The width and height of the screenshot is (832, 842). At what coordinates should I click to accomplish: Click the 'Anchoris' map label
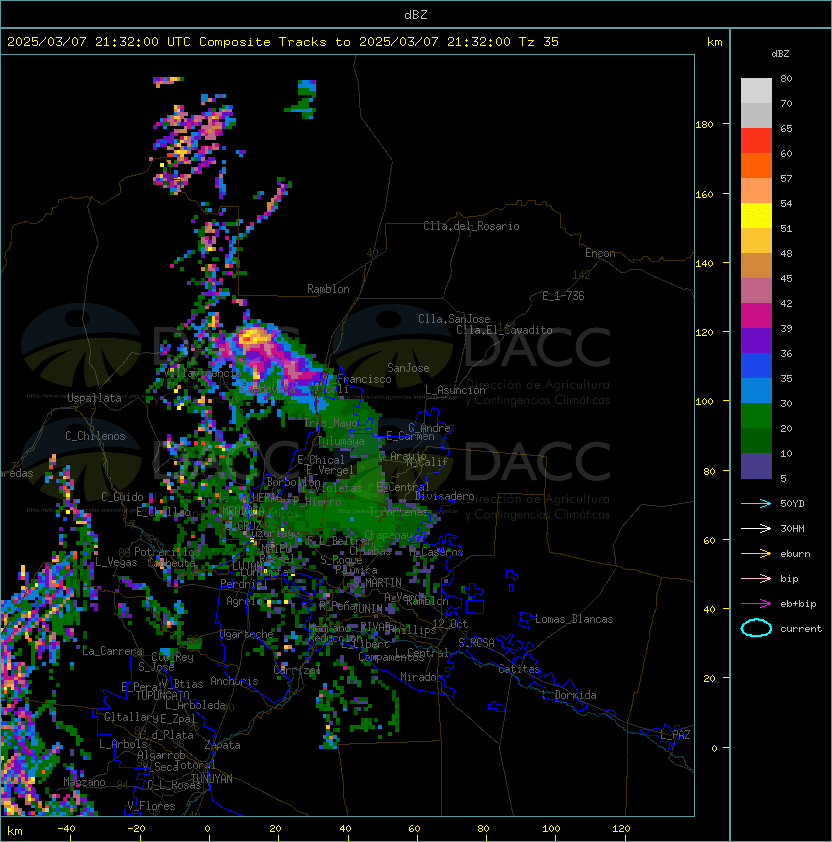pyautogui.click(x=234, y=681)
